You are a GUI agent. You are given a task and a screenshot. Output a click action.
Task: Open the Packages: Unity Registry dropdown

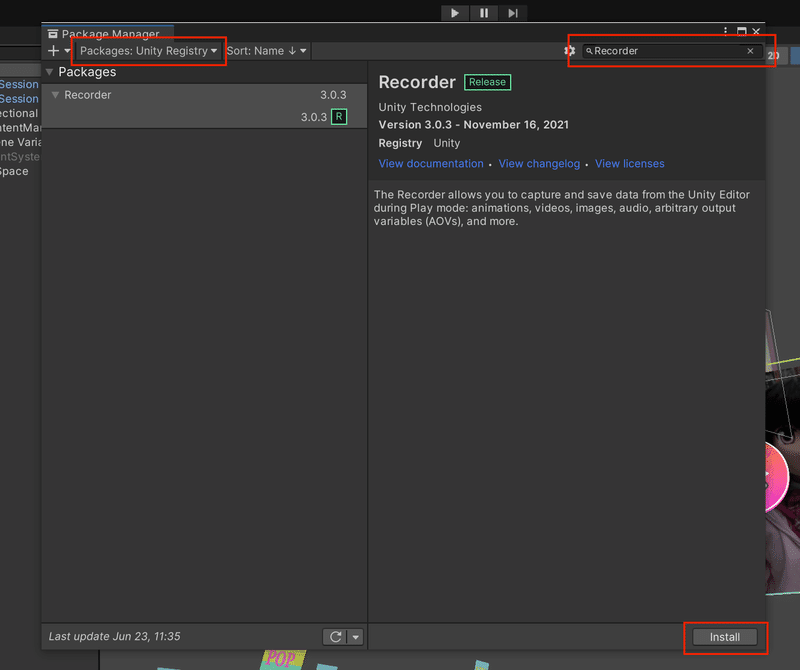pyautogui.click(x=148, y=51)
